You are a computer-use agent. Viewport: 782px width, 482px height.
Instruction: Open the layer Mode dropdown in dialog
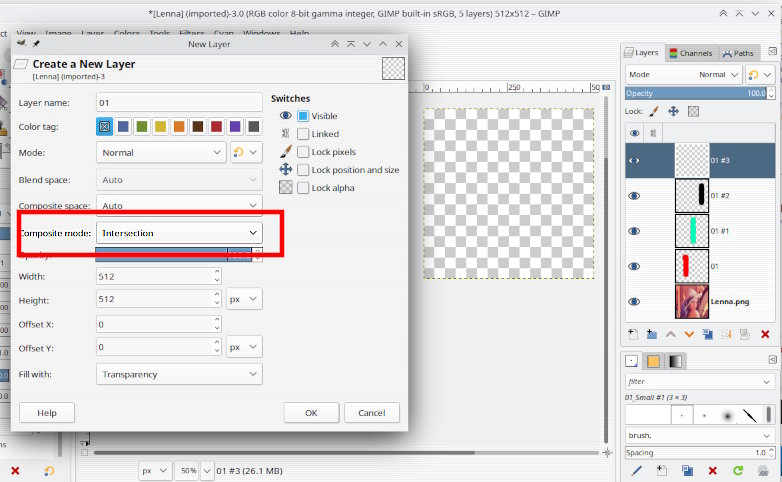[x=161, y=153]
